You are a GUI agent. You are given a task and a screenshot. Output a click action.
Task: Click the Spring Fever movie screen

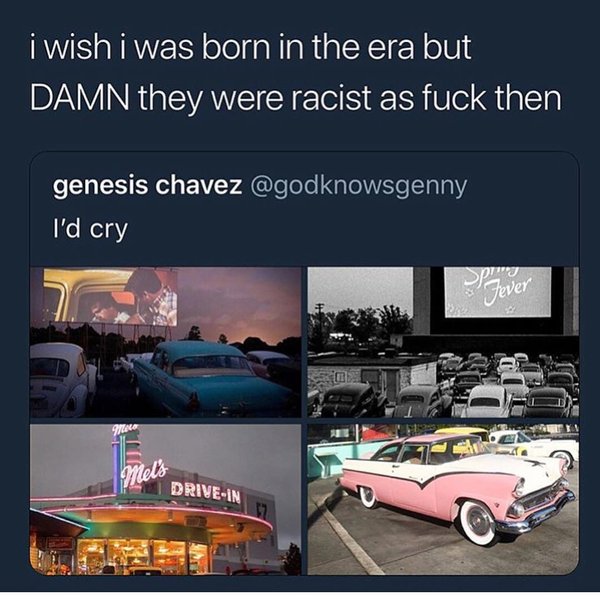point(497,292)
